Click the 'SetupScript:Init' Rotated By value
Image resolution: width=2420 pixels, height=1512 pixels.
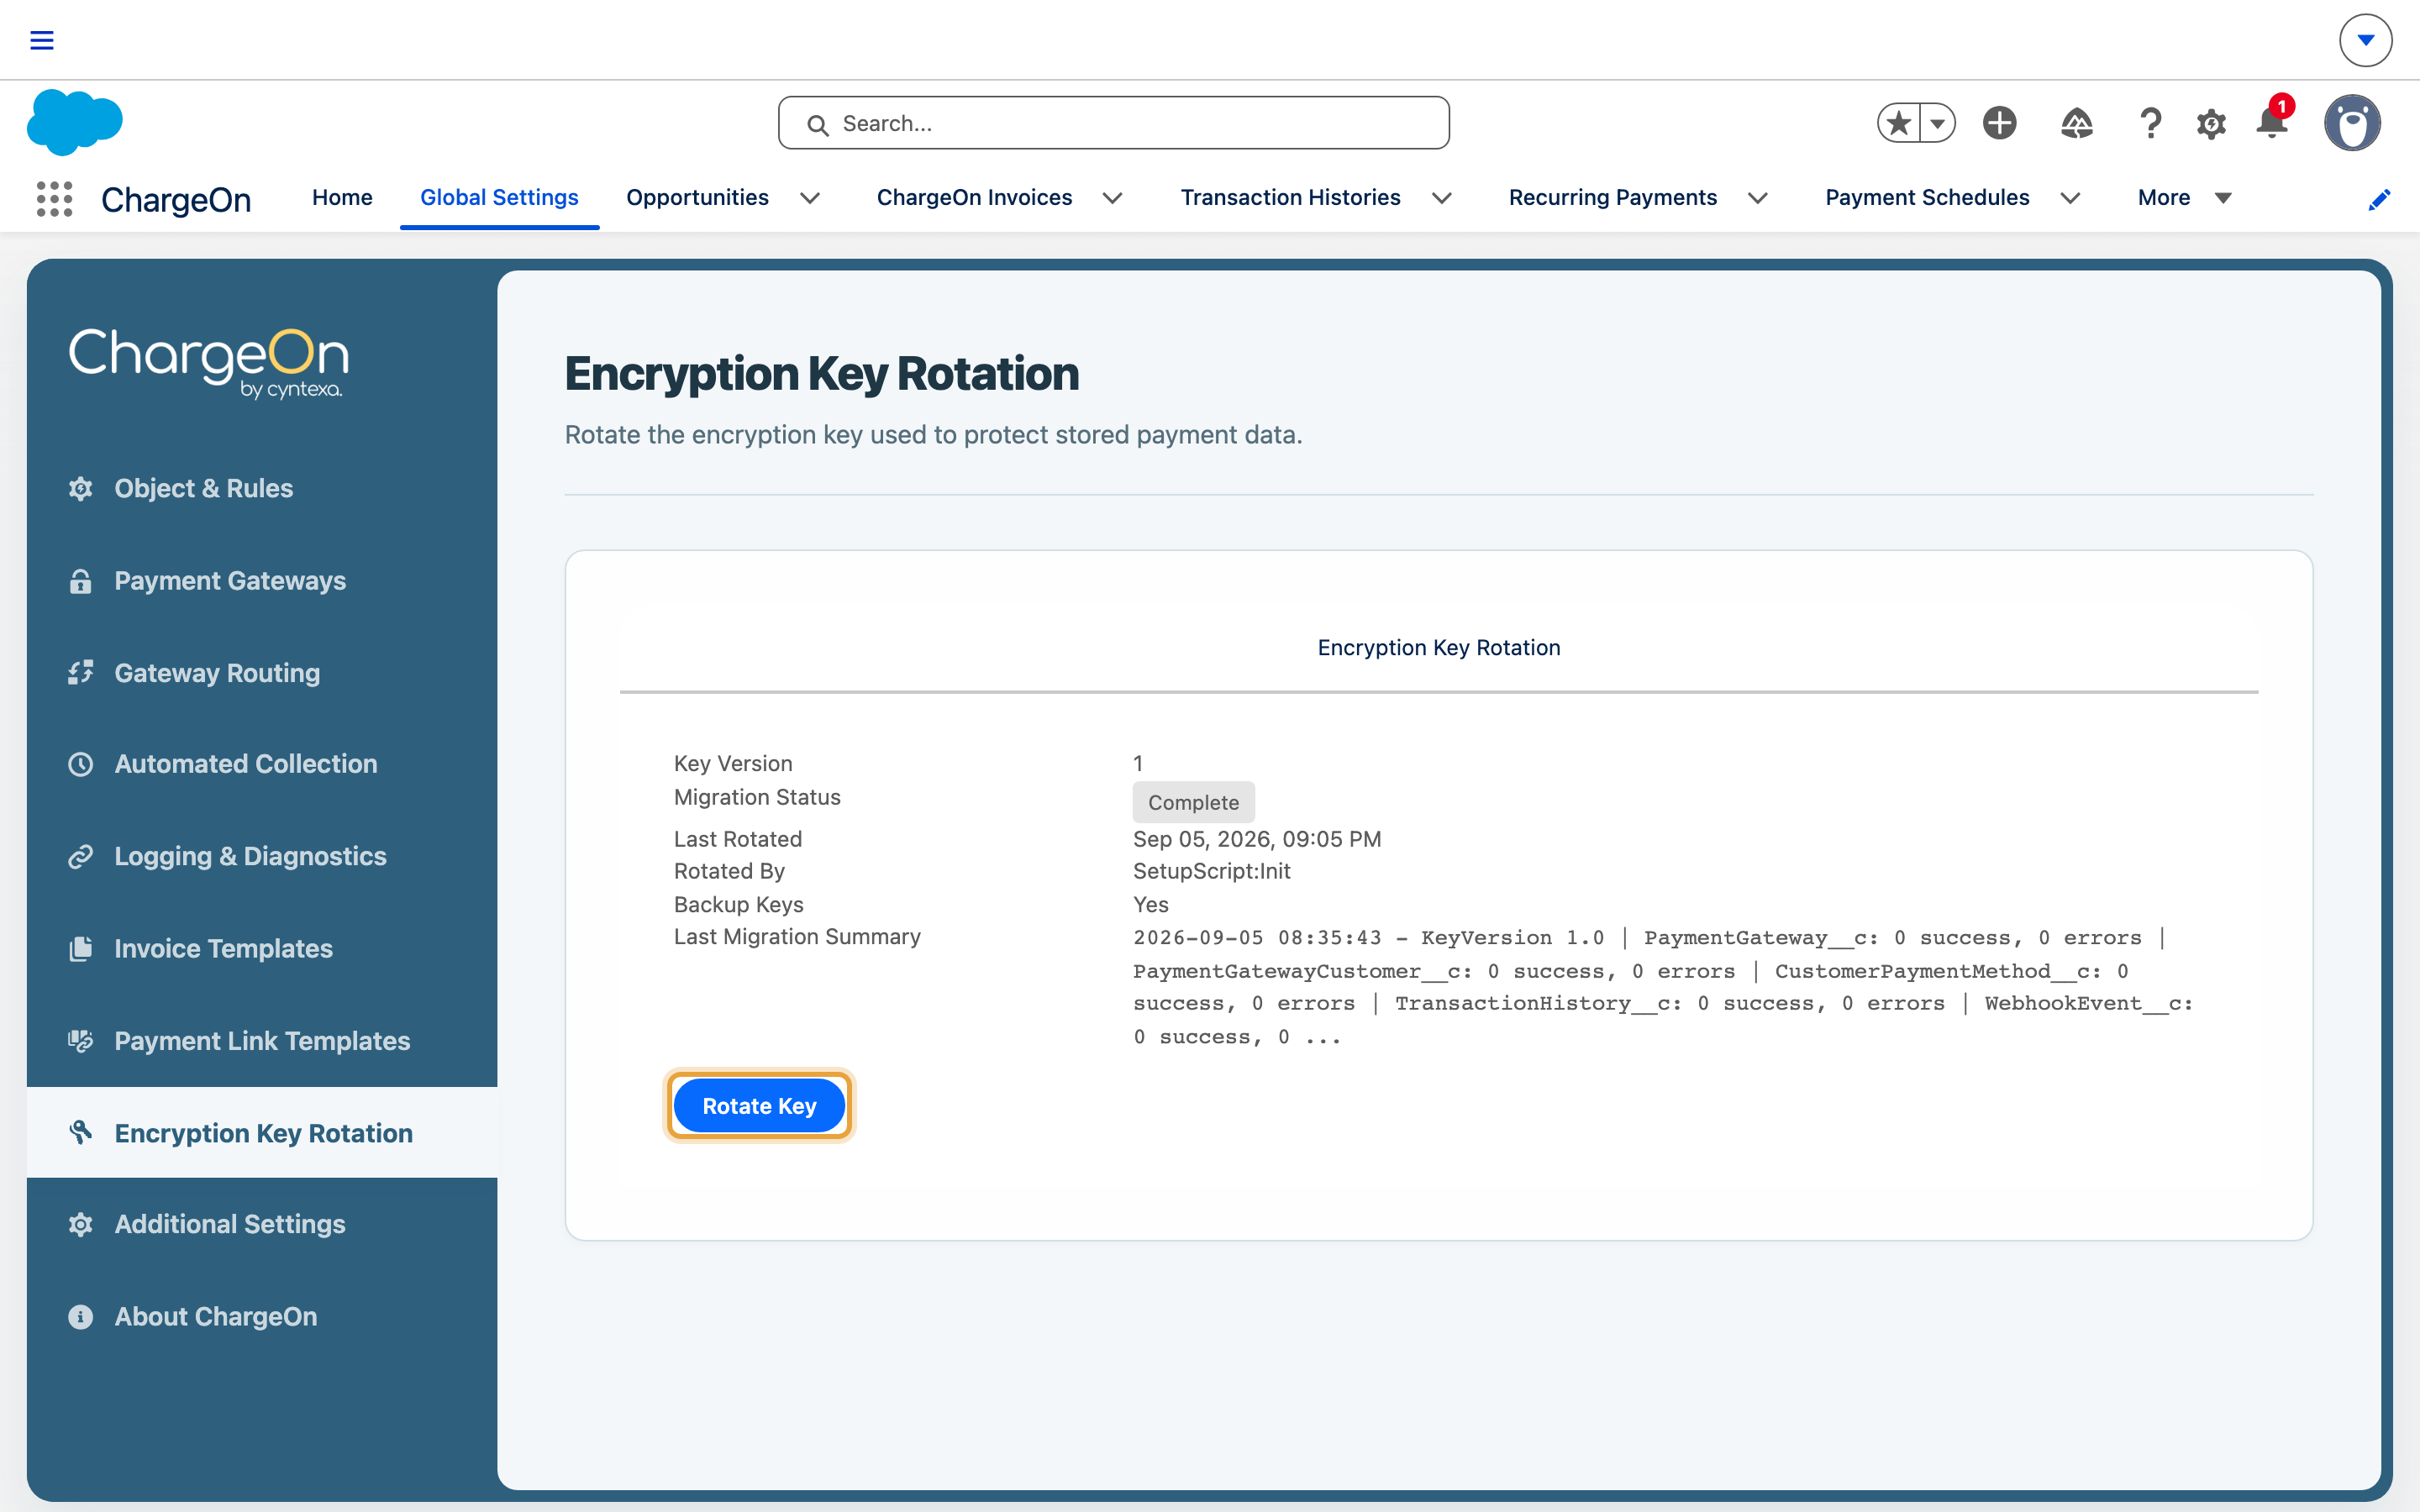click(1211, 871)
